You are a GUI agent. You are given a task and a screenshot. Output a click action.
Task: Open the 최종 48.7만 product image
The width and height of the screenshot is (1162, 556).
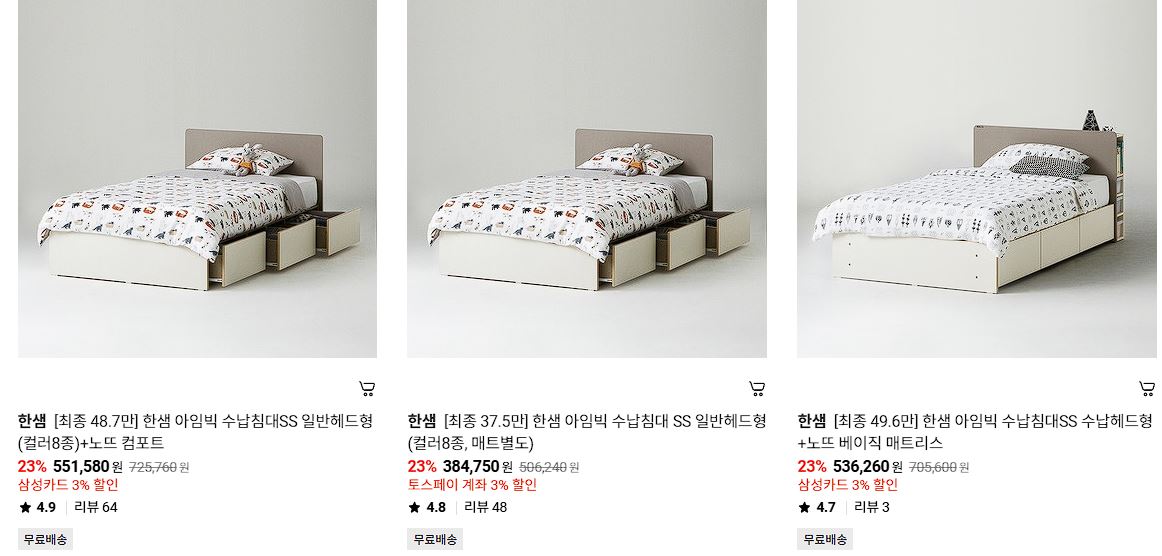click(x=197, y=179)
